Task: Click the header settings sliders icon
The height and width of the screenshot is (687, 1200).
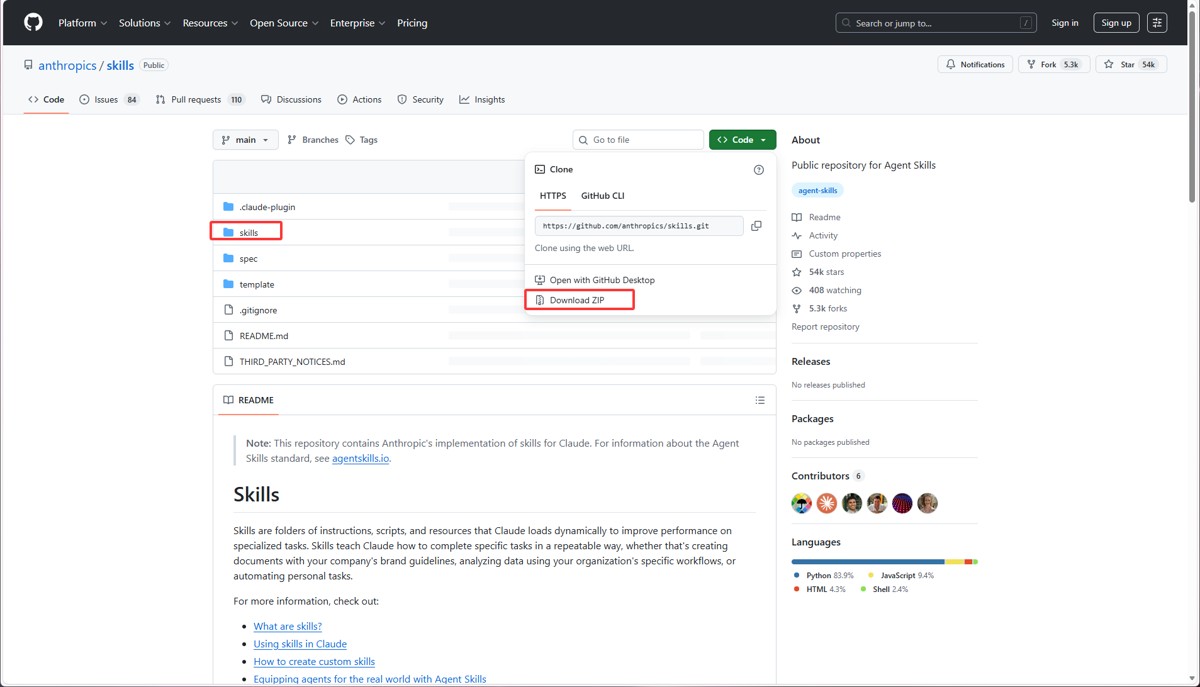Action: [x=1157, y=22]
